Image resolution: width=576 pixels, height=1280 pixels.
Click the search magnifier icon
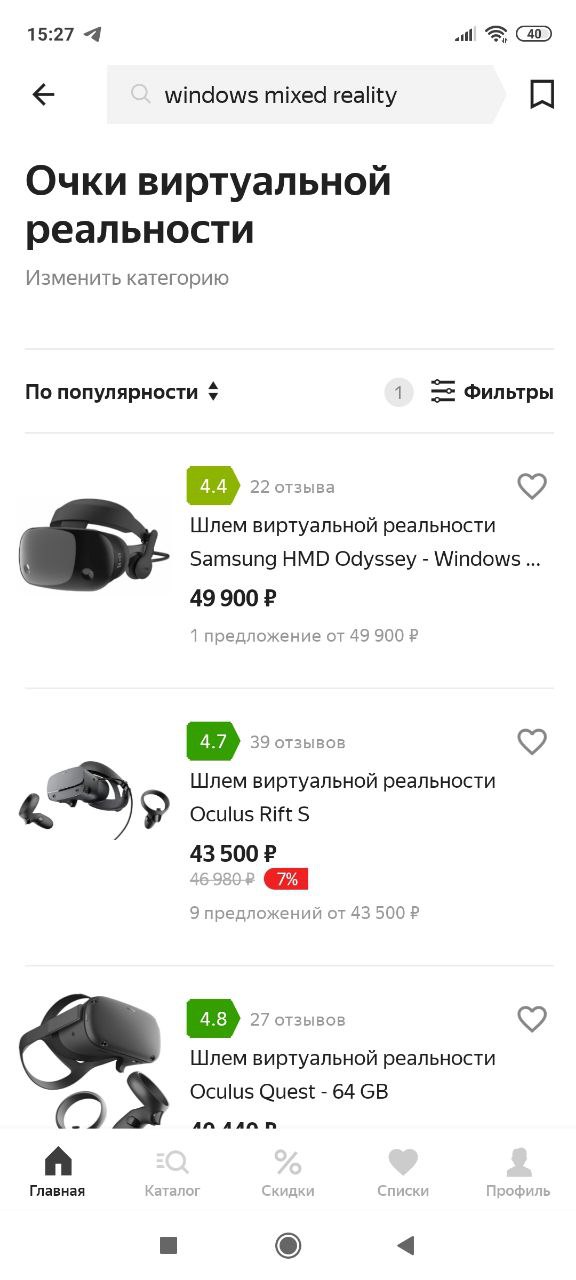[x=142, y=94]
